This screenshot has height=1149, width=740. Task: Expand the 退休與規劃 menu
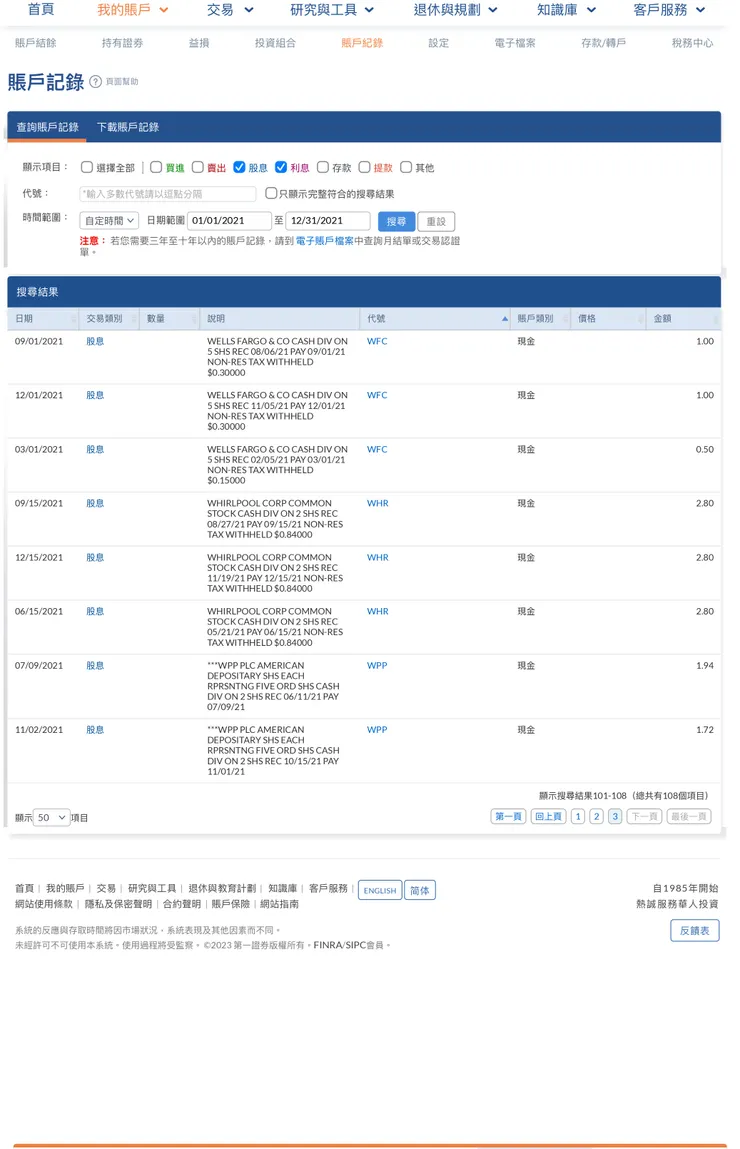[455, 10]
